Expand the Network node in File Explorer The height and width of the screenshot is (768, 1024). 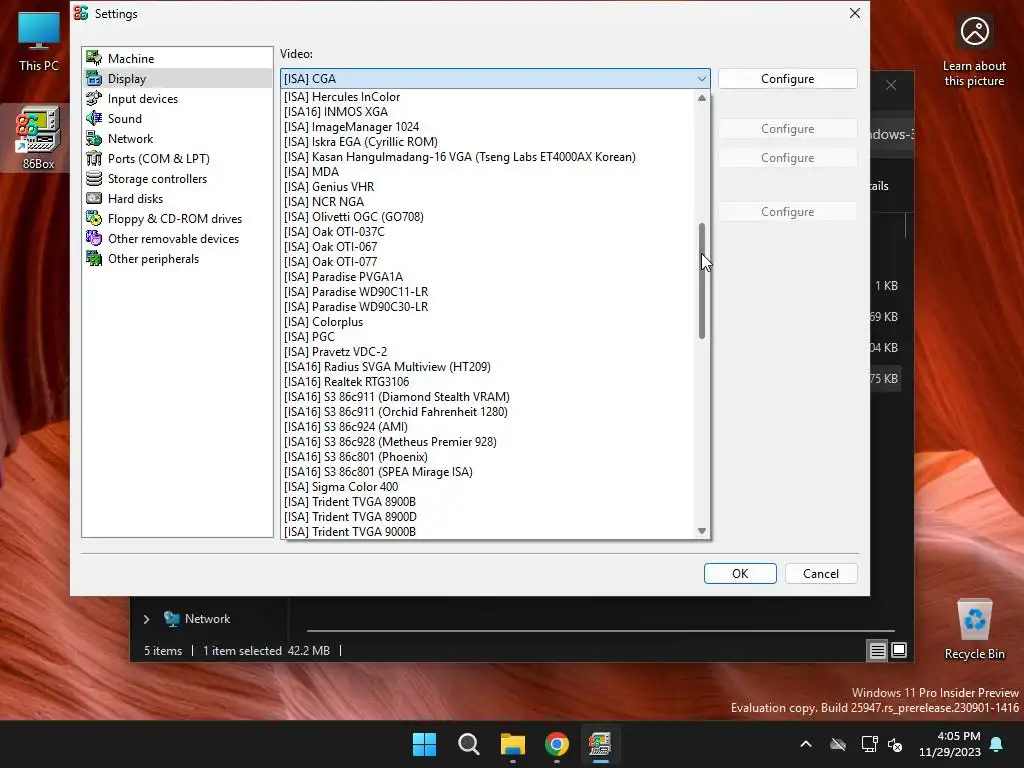[146, 619]
